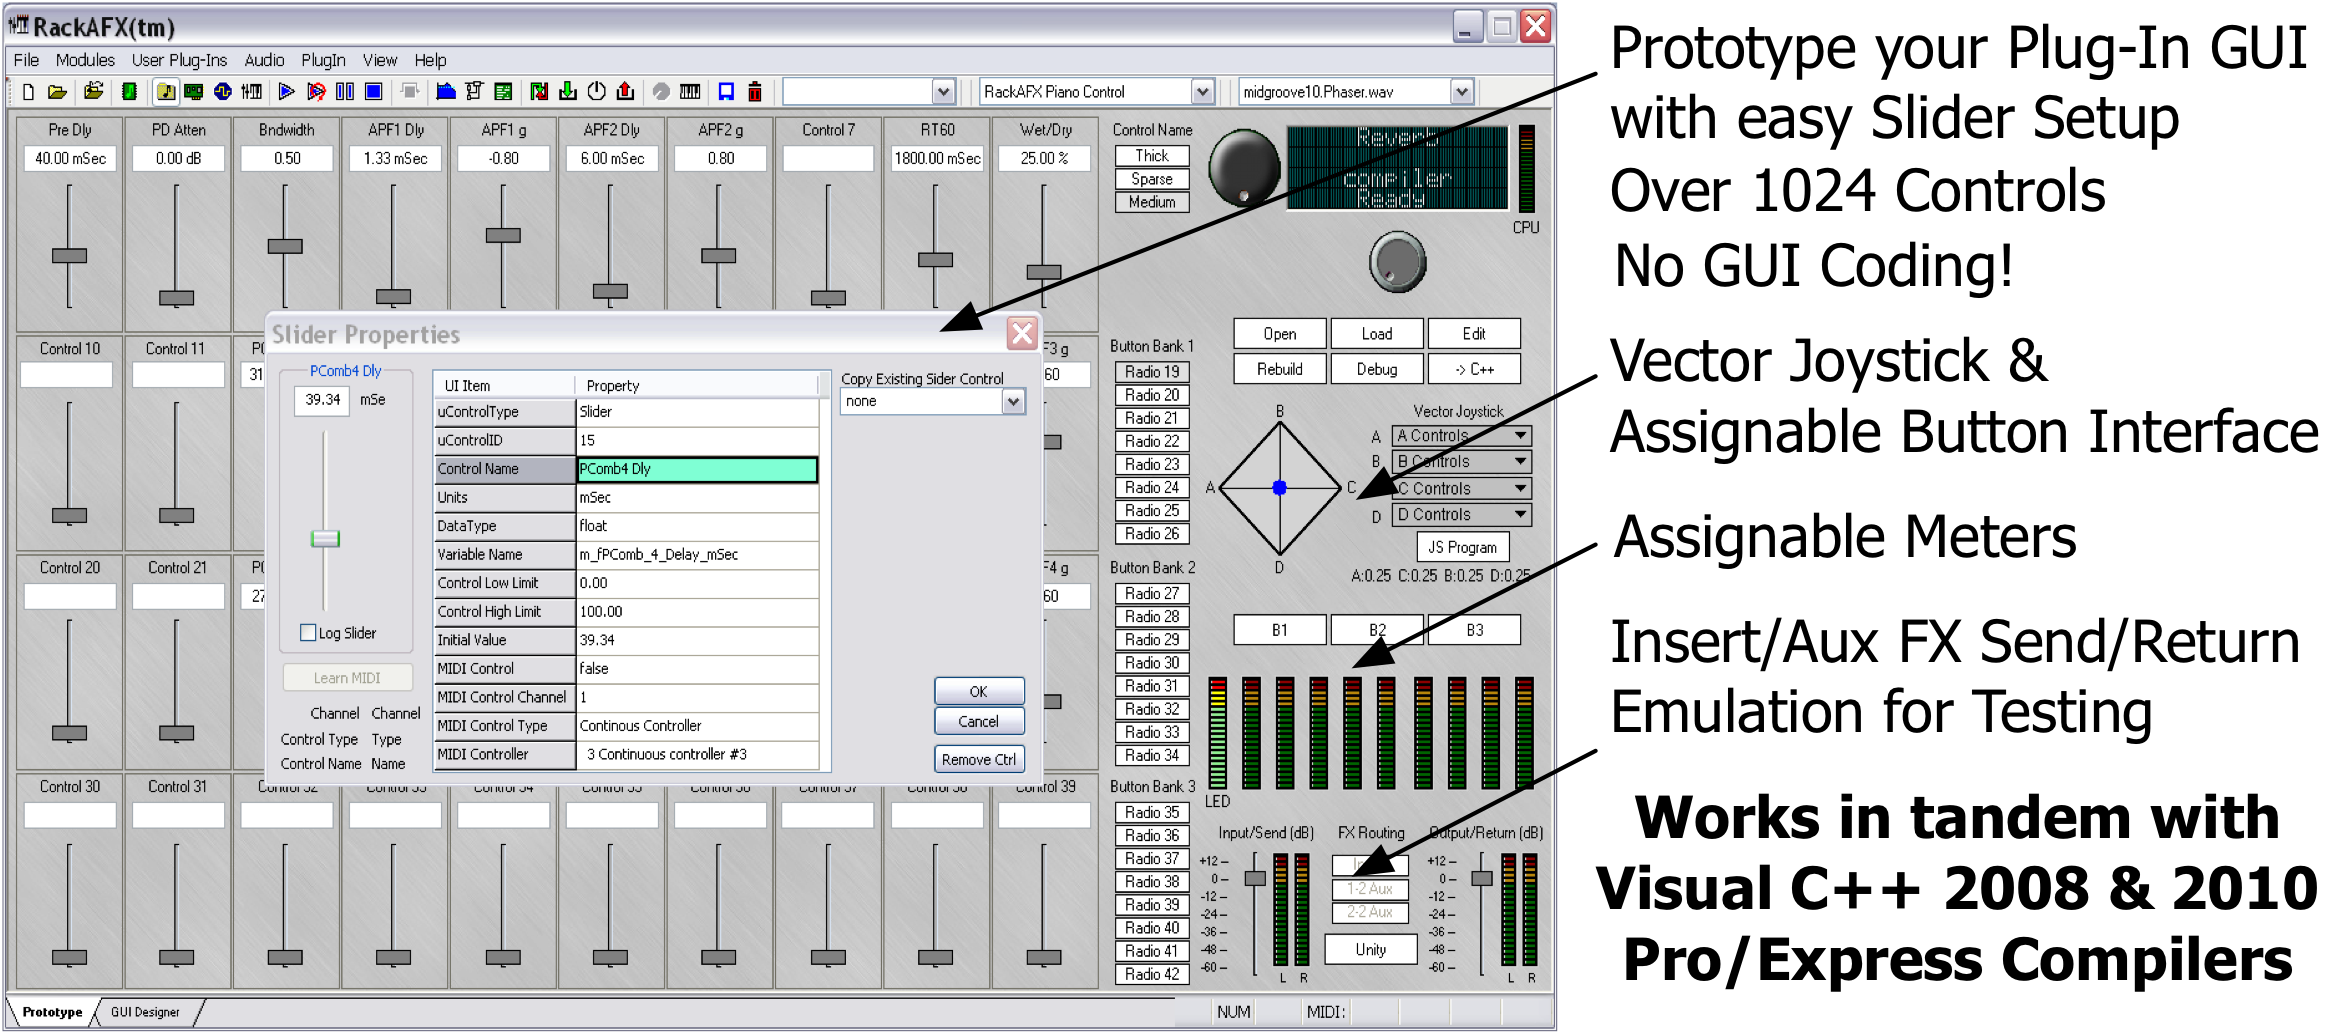Click the green sound card toolbar icon
Image resolution: width=2333 pixels, height=1033 pixels.
pos(194,92)
